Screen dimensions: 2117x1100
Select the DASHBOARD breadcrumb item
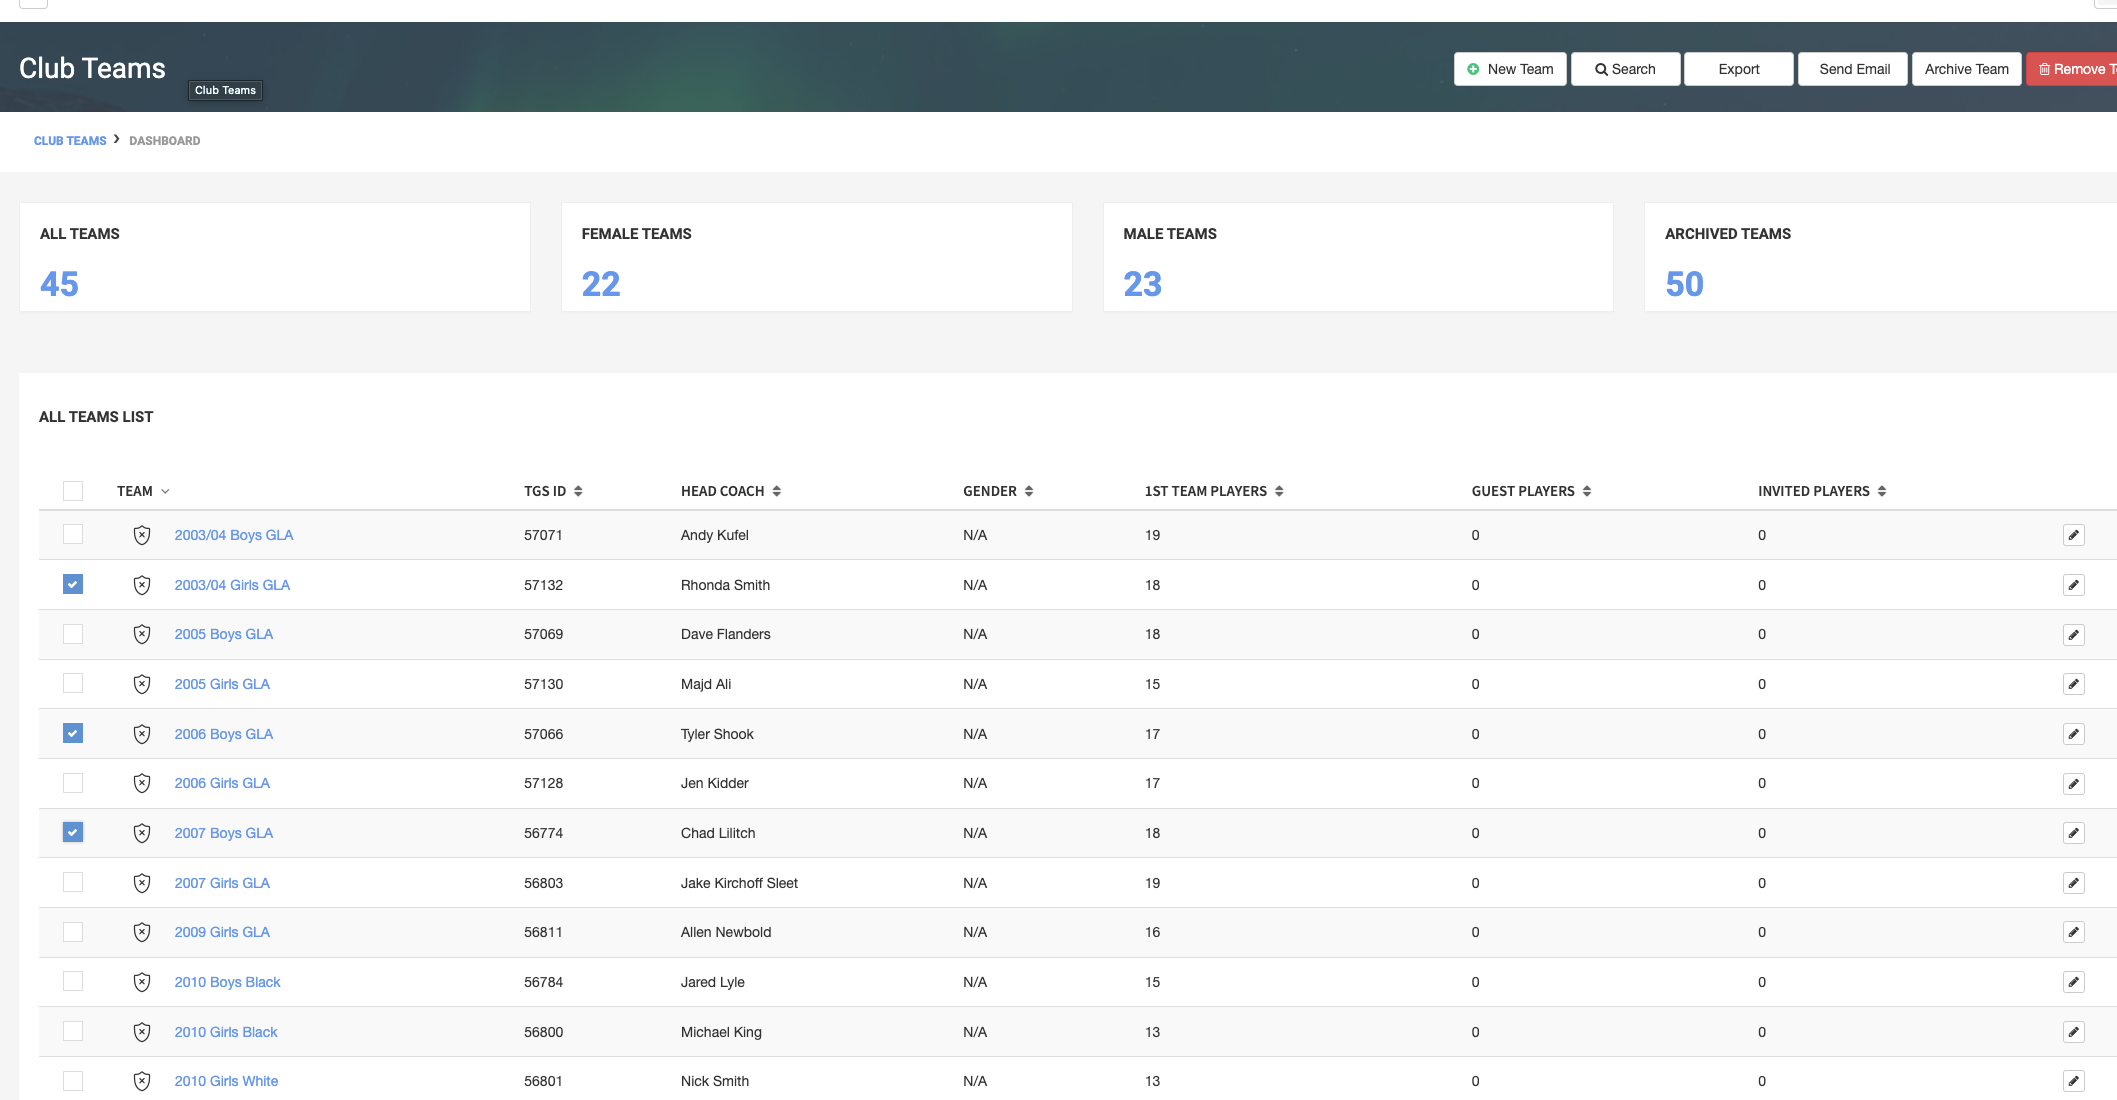click(164, 141)
